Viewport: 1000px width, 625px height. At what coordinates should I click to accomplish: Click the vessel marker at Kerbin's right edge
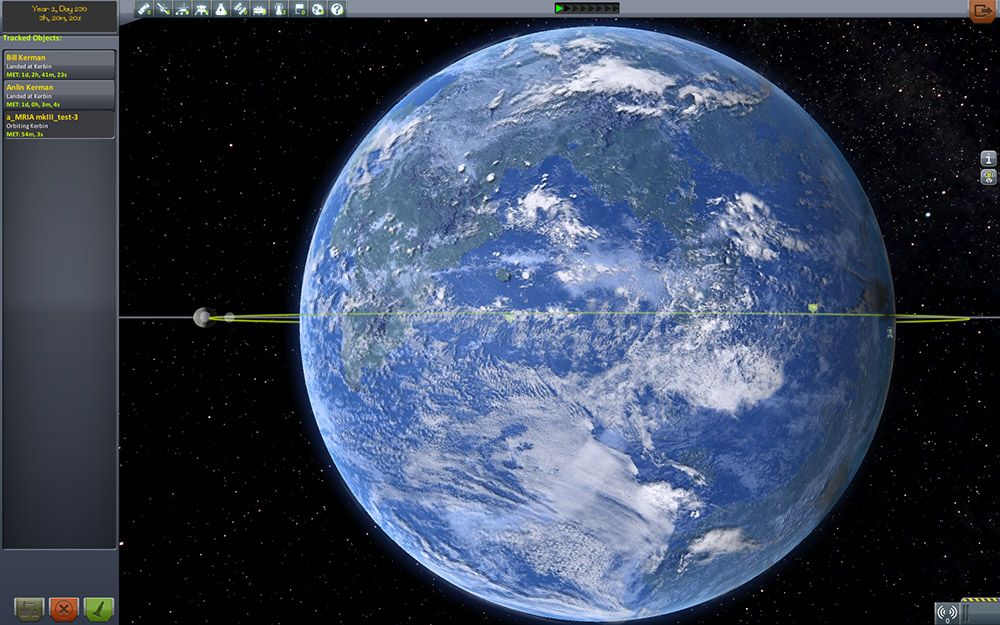890,332
